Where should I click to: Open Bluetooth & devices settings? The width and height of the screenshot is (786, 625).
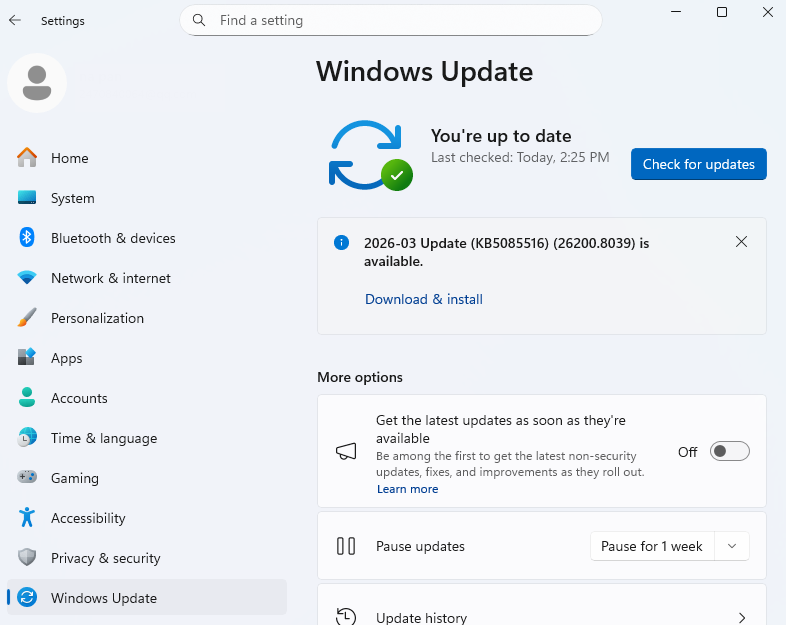[x=147, y=238]
